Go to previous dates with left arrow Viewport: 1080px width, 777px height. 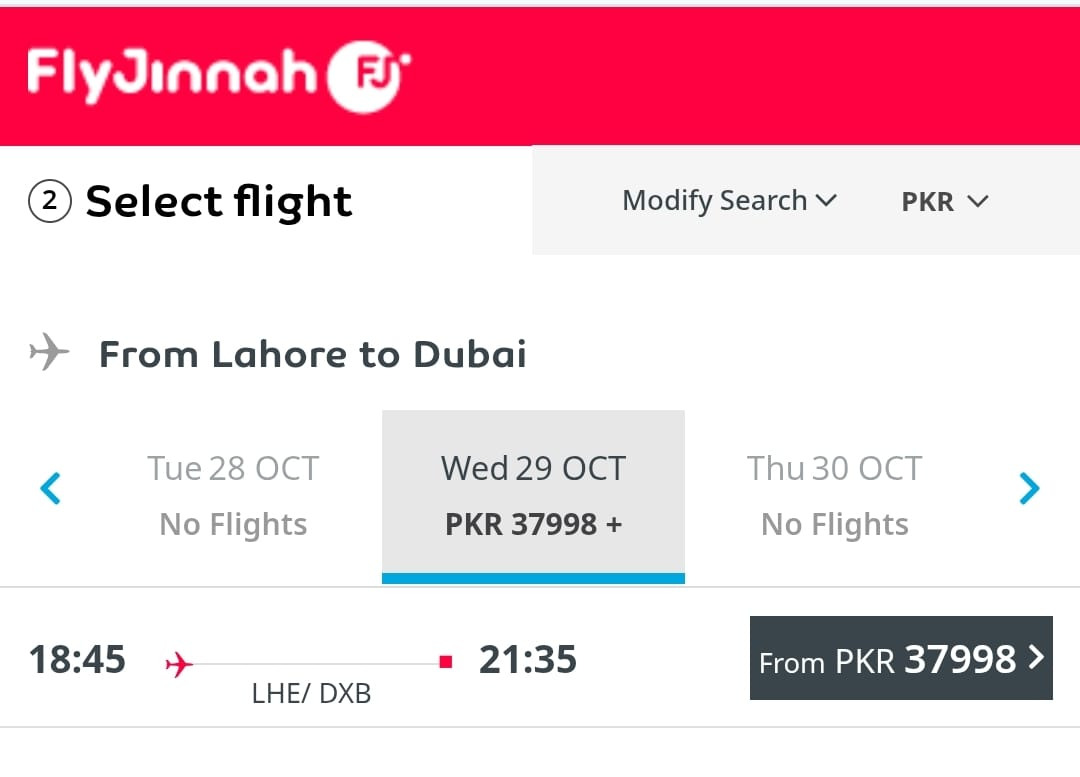50,489
